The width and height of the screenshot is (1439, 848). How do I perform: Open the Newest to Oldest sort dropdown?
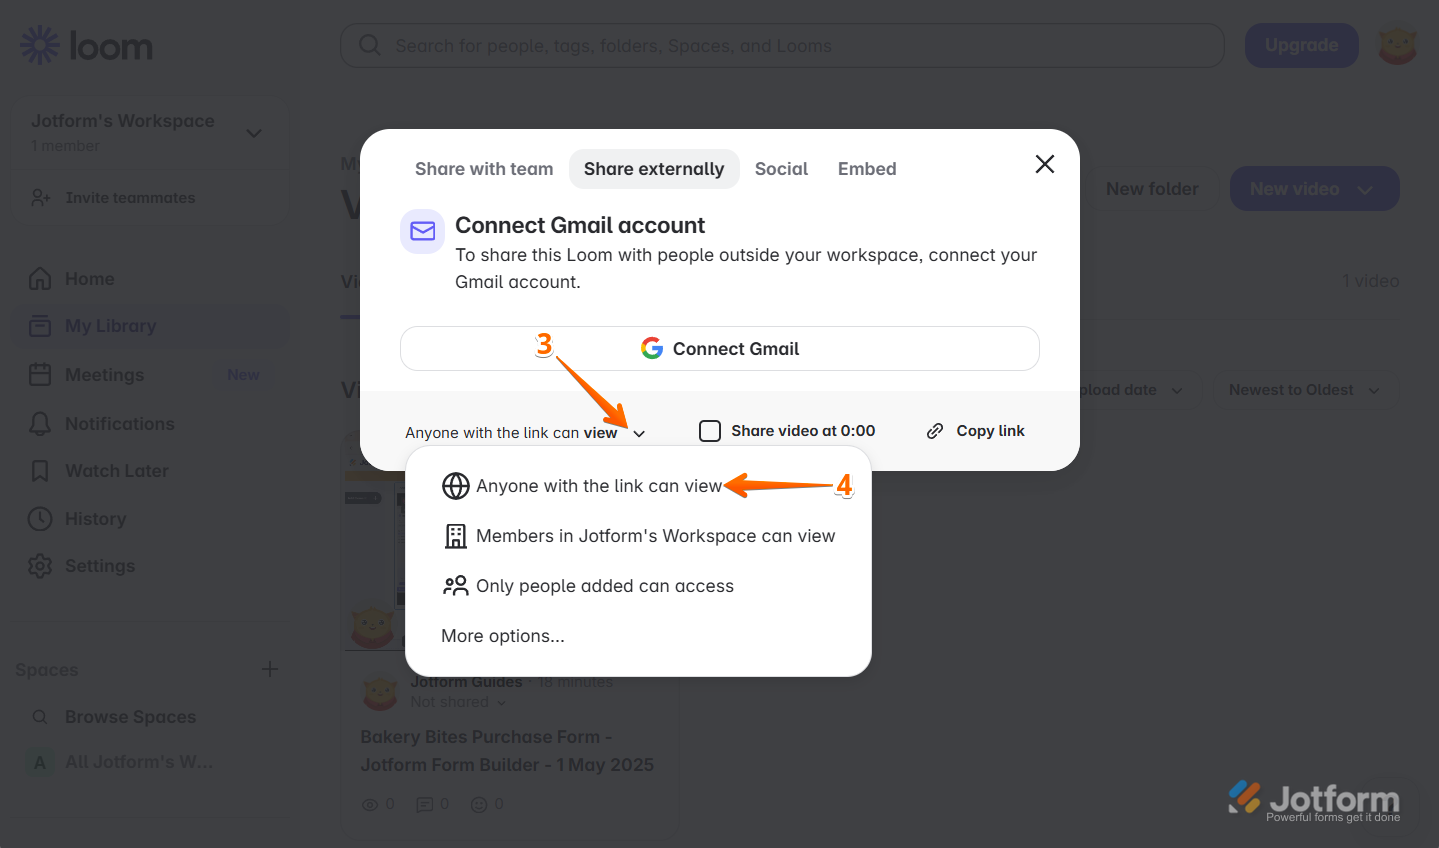(x=1303, y=390)
